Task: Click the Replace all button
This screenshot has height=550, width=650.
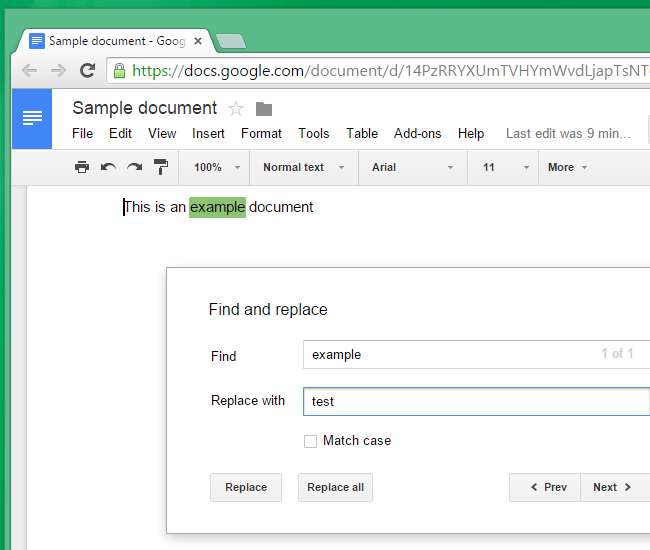Action: [x=335, y=487]
